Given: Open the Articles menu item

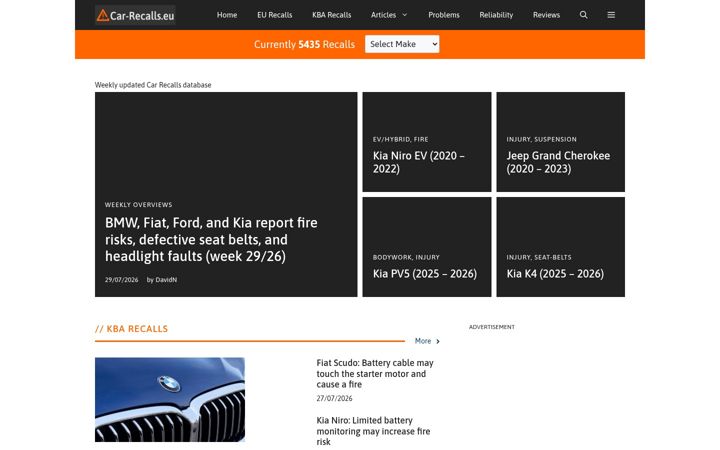Looking at the screenshot, I should click(x=383, y=15).
